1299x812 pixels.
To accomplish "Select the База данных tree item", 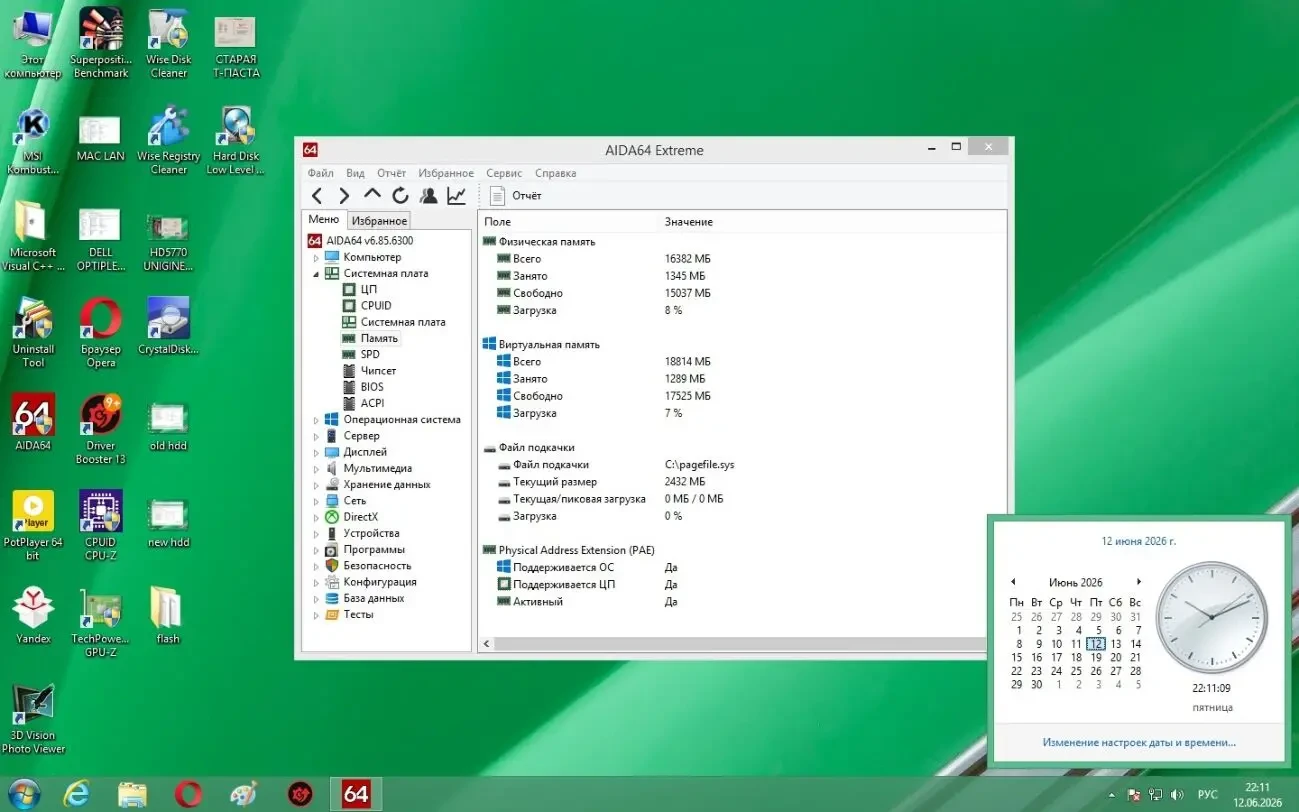I will point(374,598).
